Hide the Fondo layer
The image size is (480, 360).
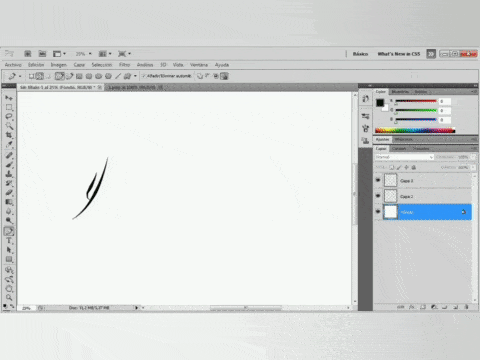point(378,212)
